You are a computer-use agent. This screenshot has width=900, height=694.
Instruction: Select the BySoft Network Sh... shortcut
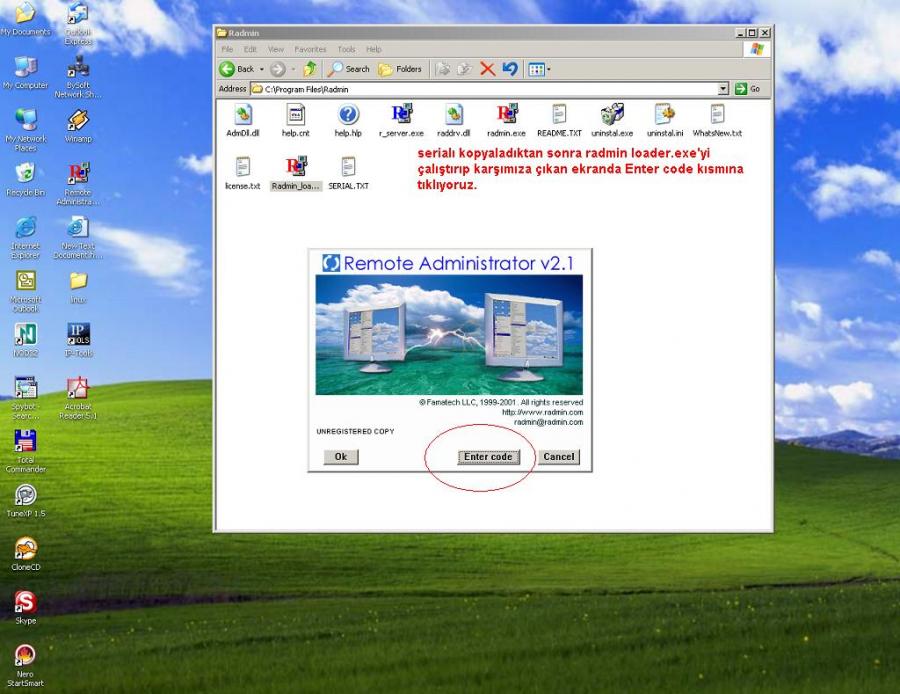[78, 76]
